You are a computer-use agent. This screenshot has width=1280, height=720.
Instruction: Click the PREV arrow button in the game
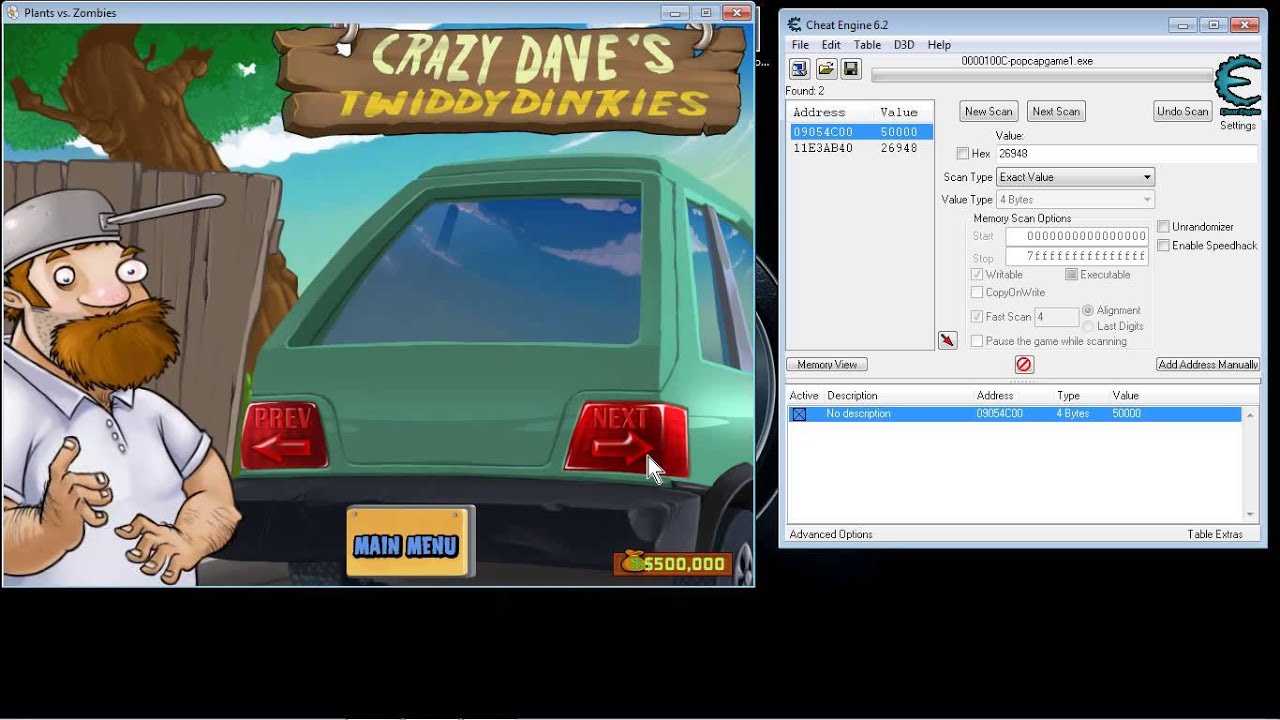[285, 435]
